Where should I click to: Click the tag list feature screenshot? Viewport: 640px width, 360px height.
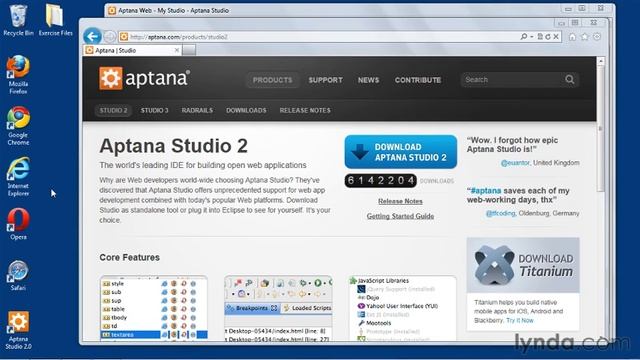point(153,308)
